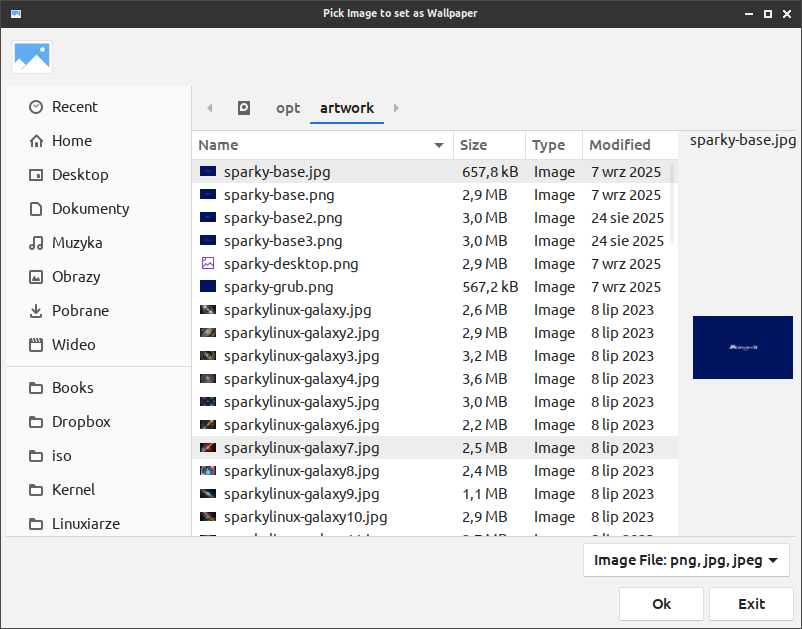This screenshot has width=802, height=629.
Task: Sort files by the Name column header
Action: [x=320, y=145]
